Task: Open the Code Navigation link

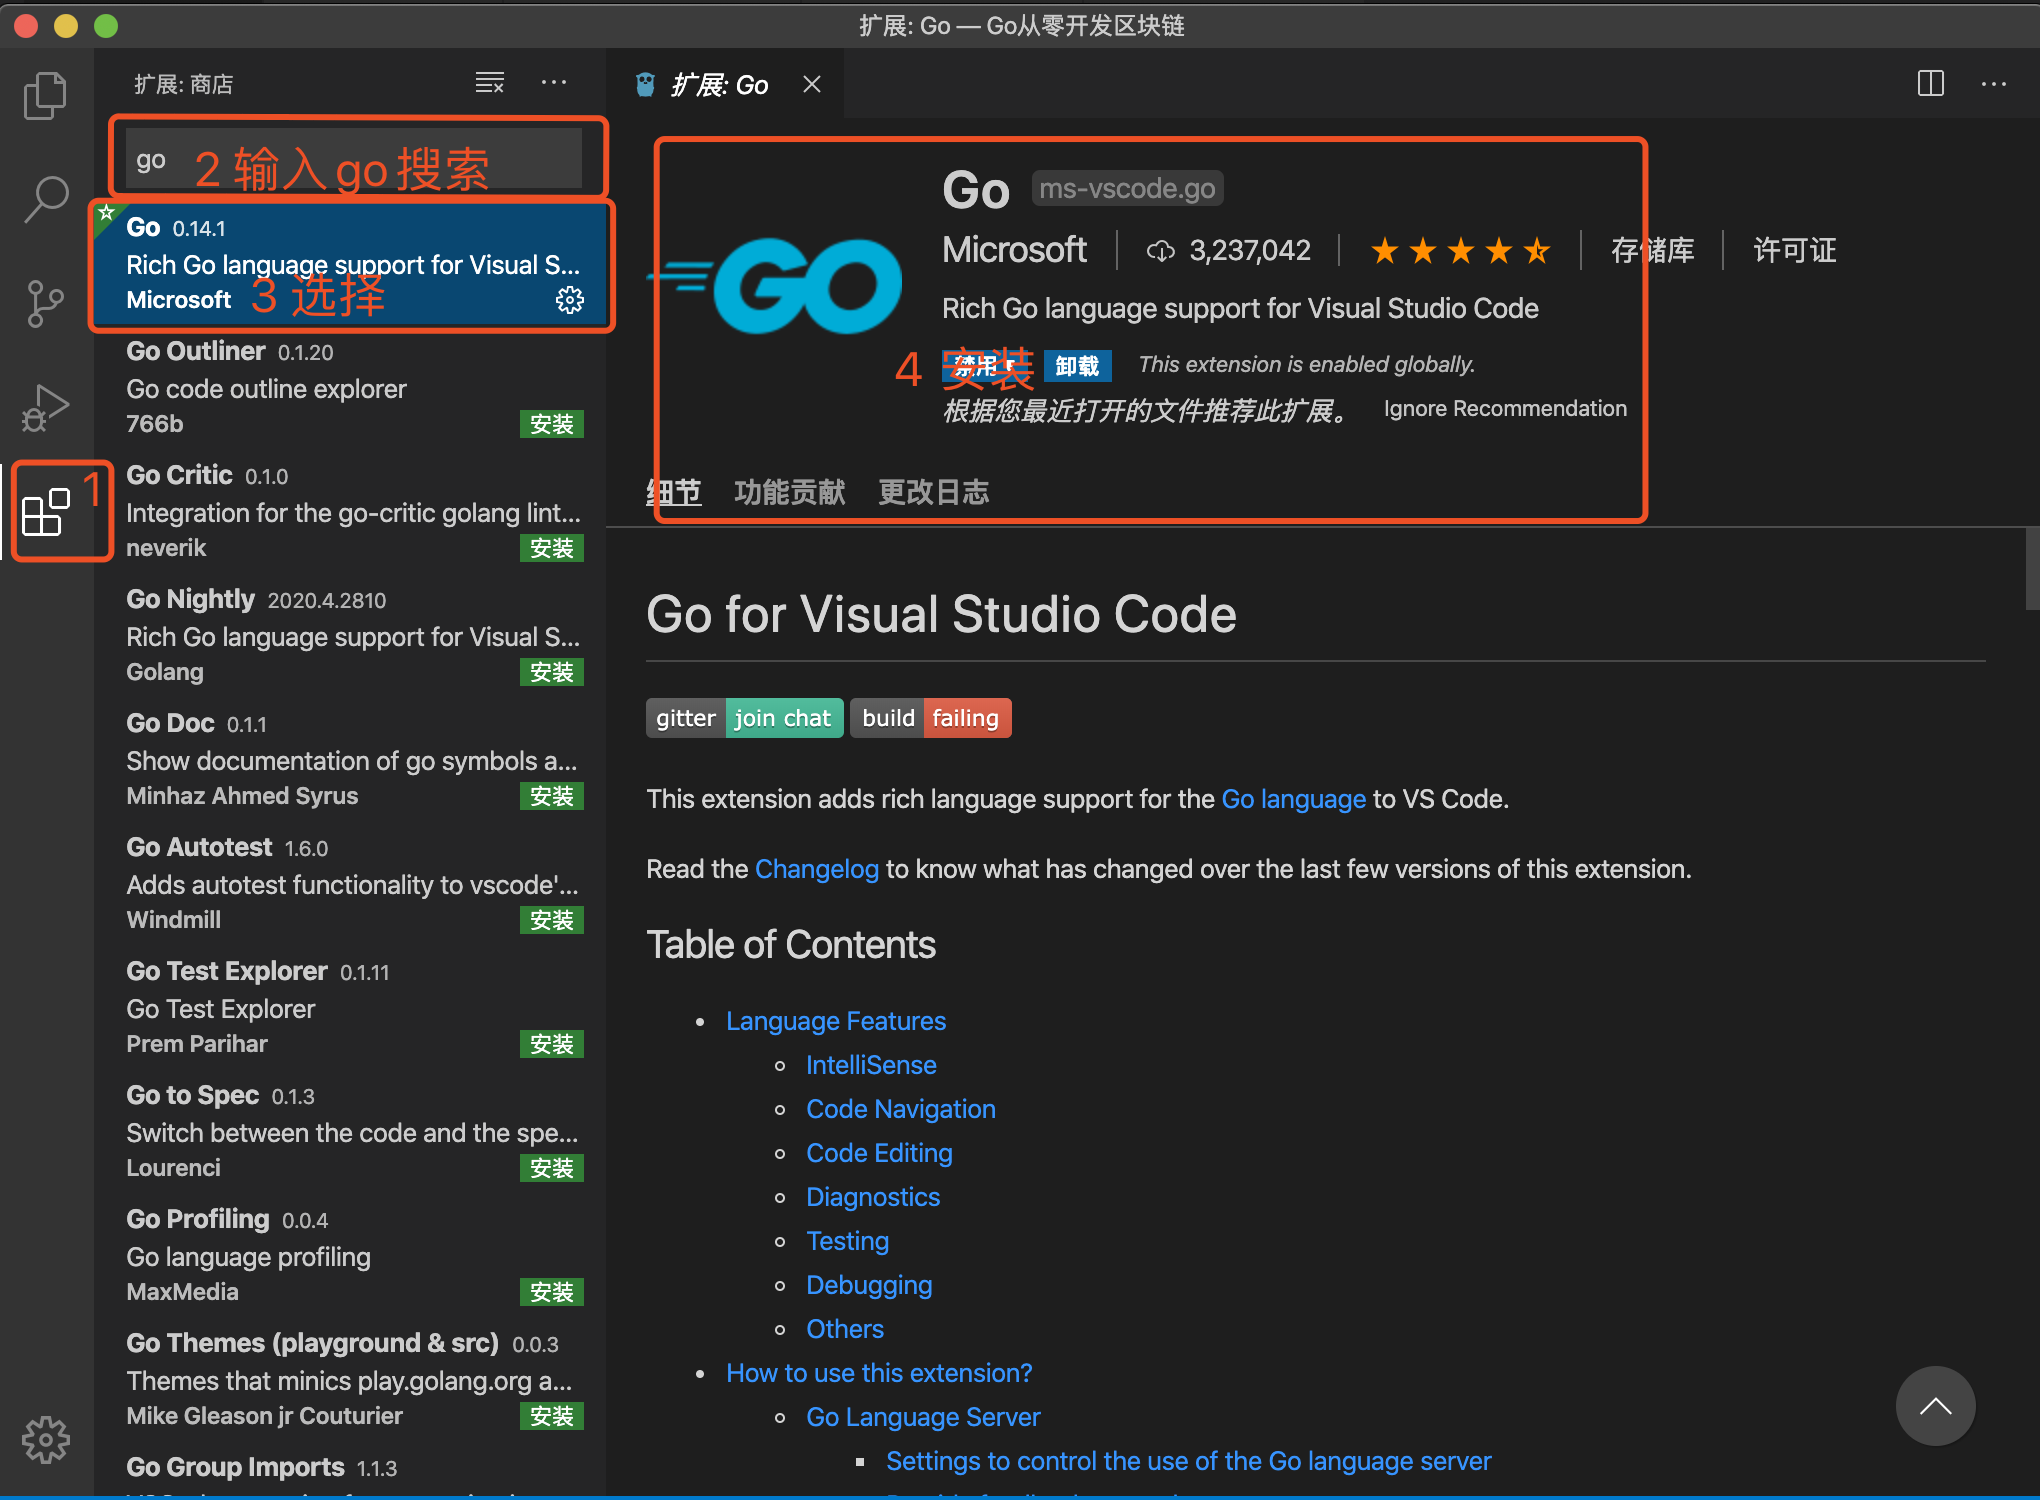Action: click(901, 1109)
